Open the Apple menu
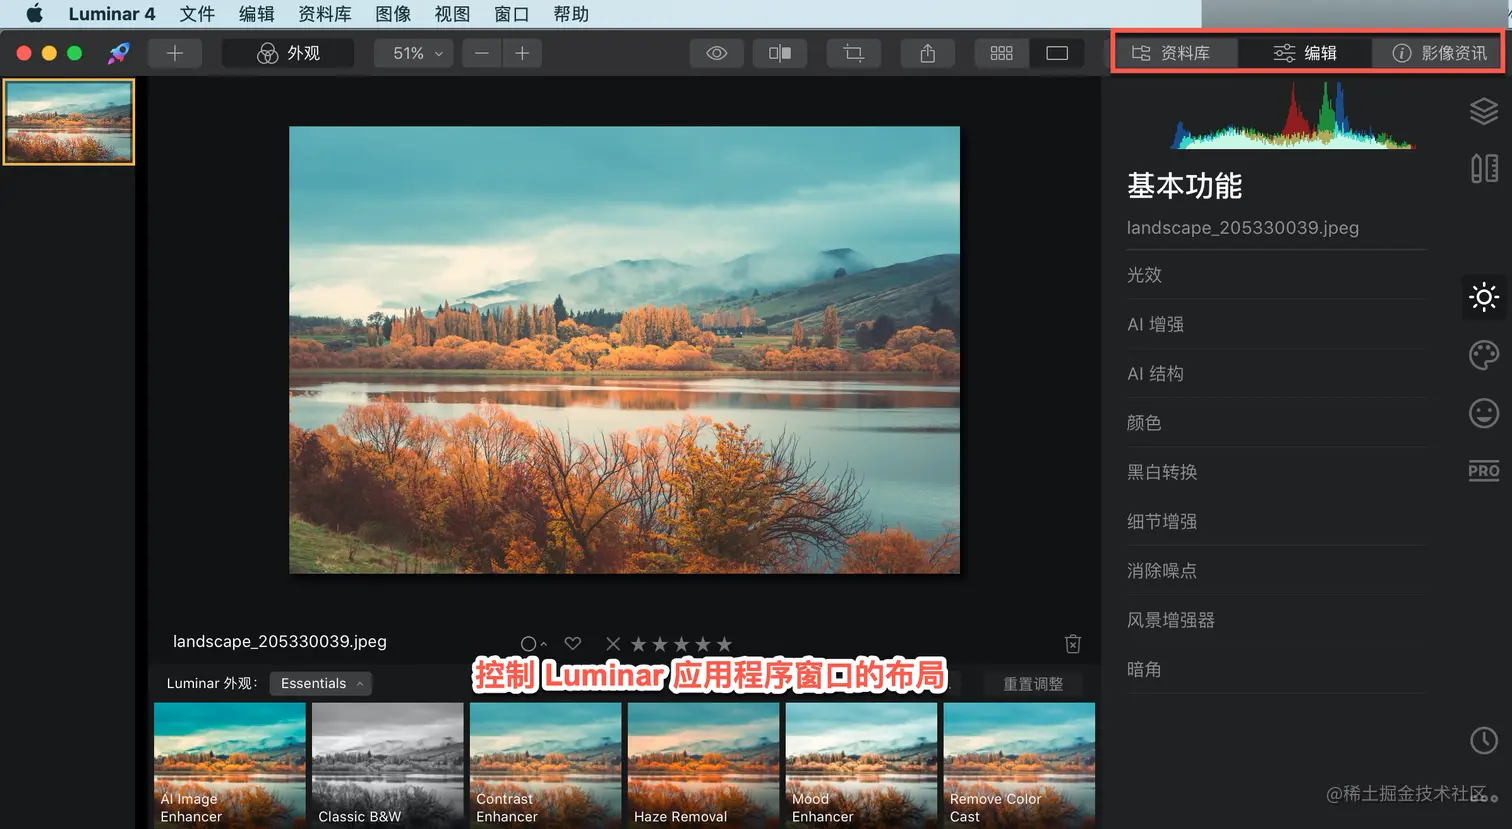 34,14
